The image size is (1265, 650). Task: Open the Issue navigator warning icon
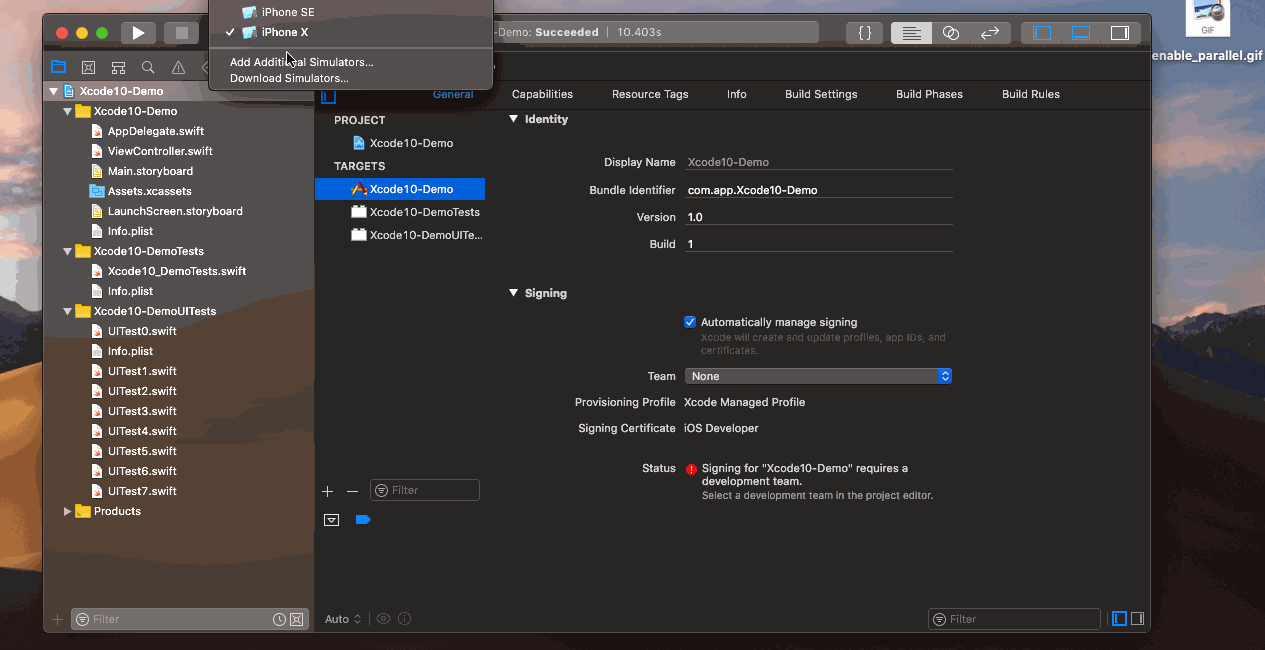pyautogui.click(x=178, y=67)
